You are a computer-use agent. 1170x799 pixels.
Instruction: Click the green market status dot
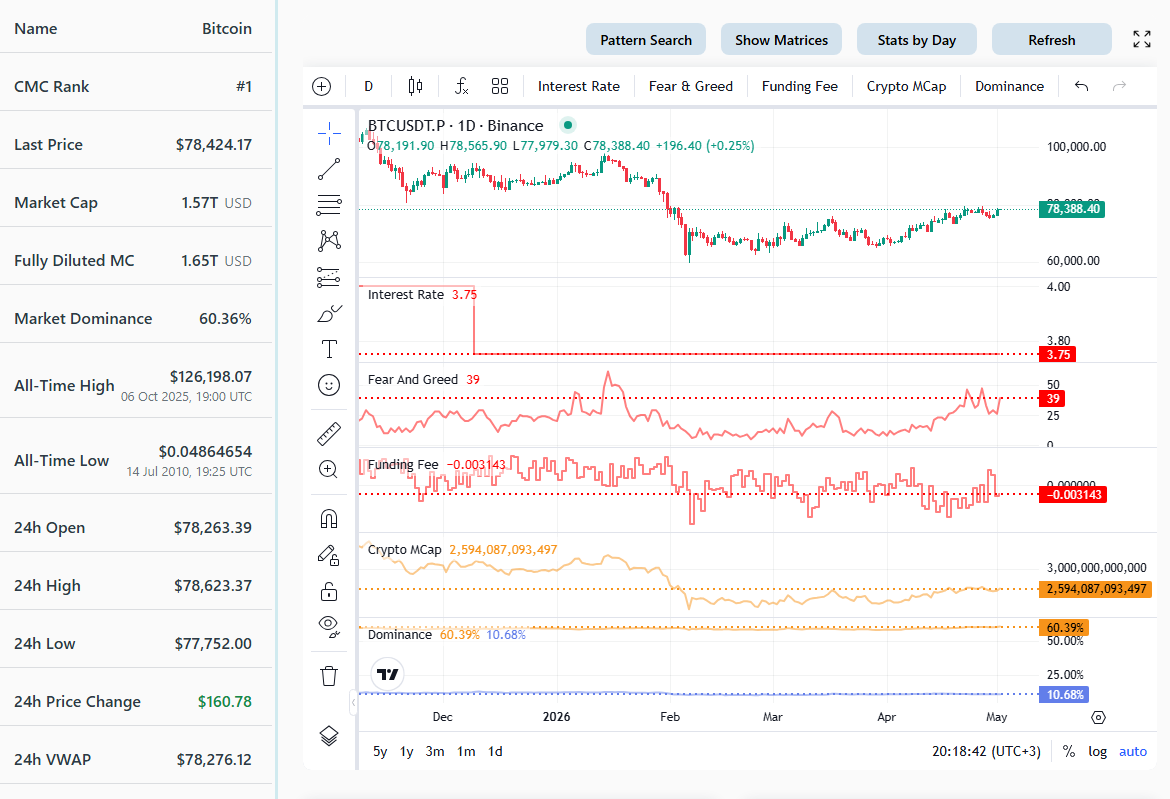coord(568,125)
